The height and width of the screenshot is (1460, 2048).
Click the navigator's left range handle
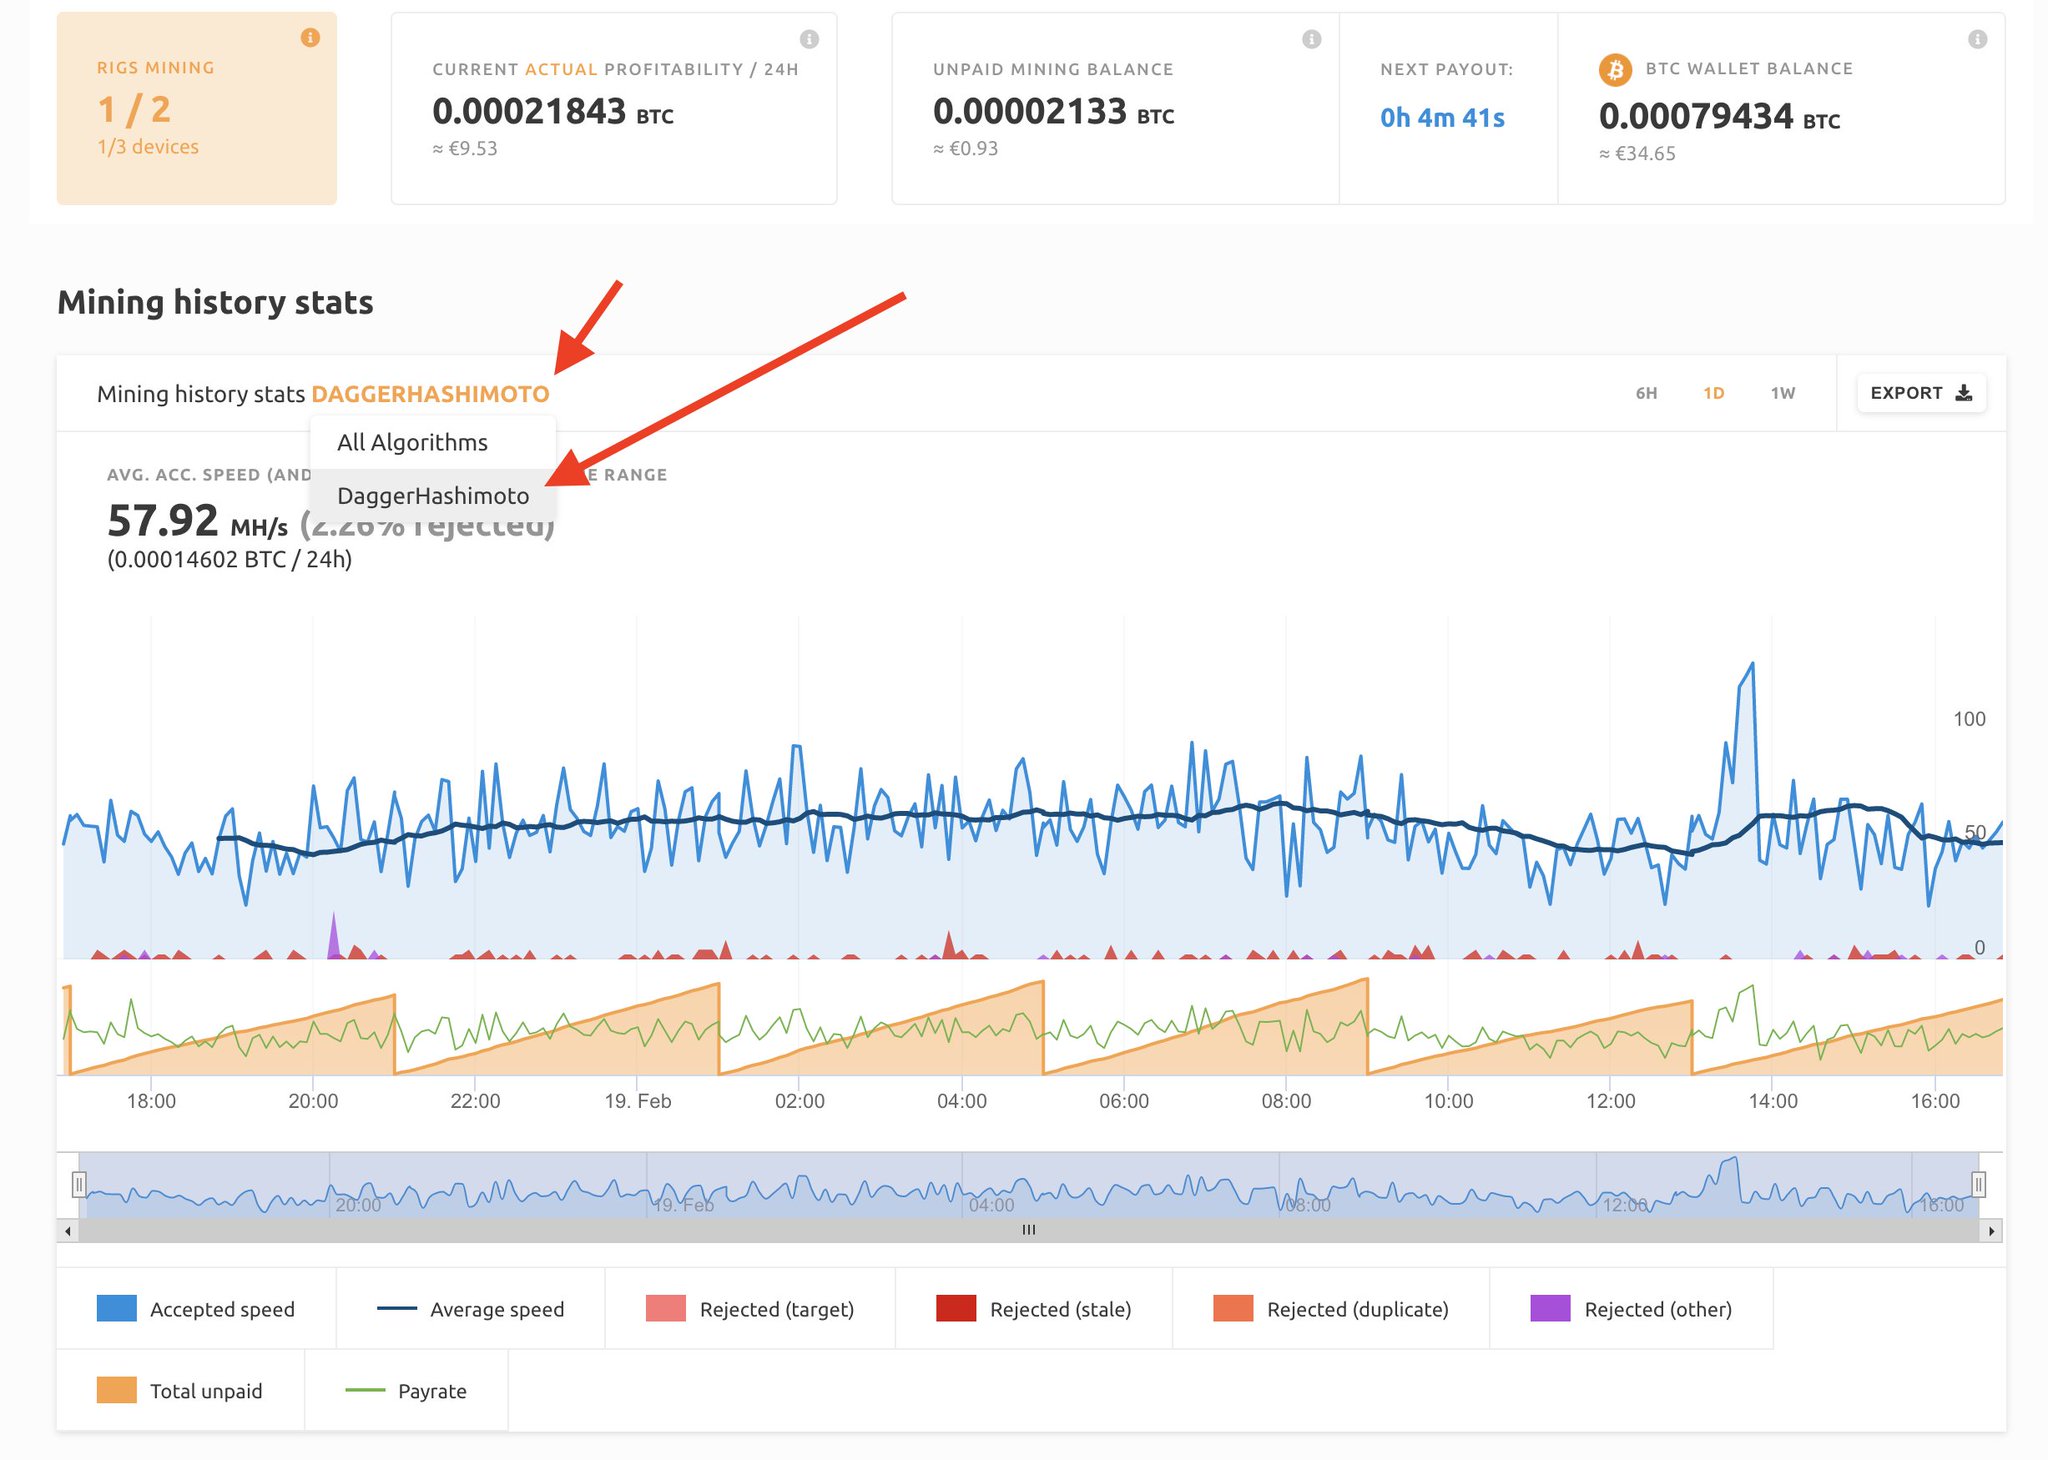pyautogui.click(x=79, y=1185)
